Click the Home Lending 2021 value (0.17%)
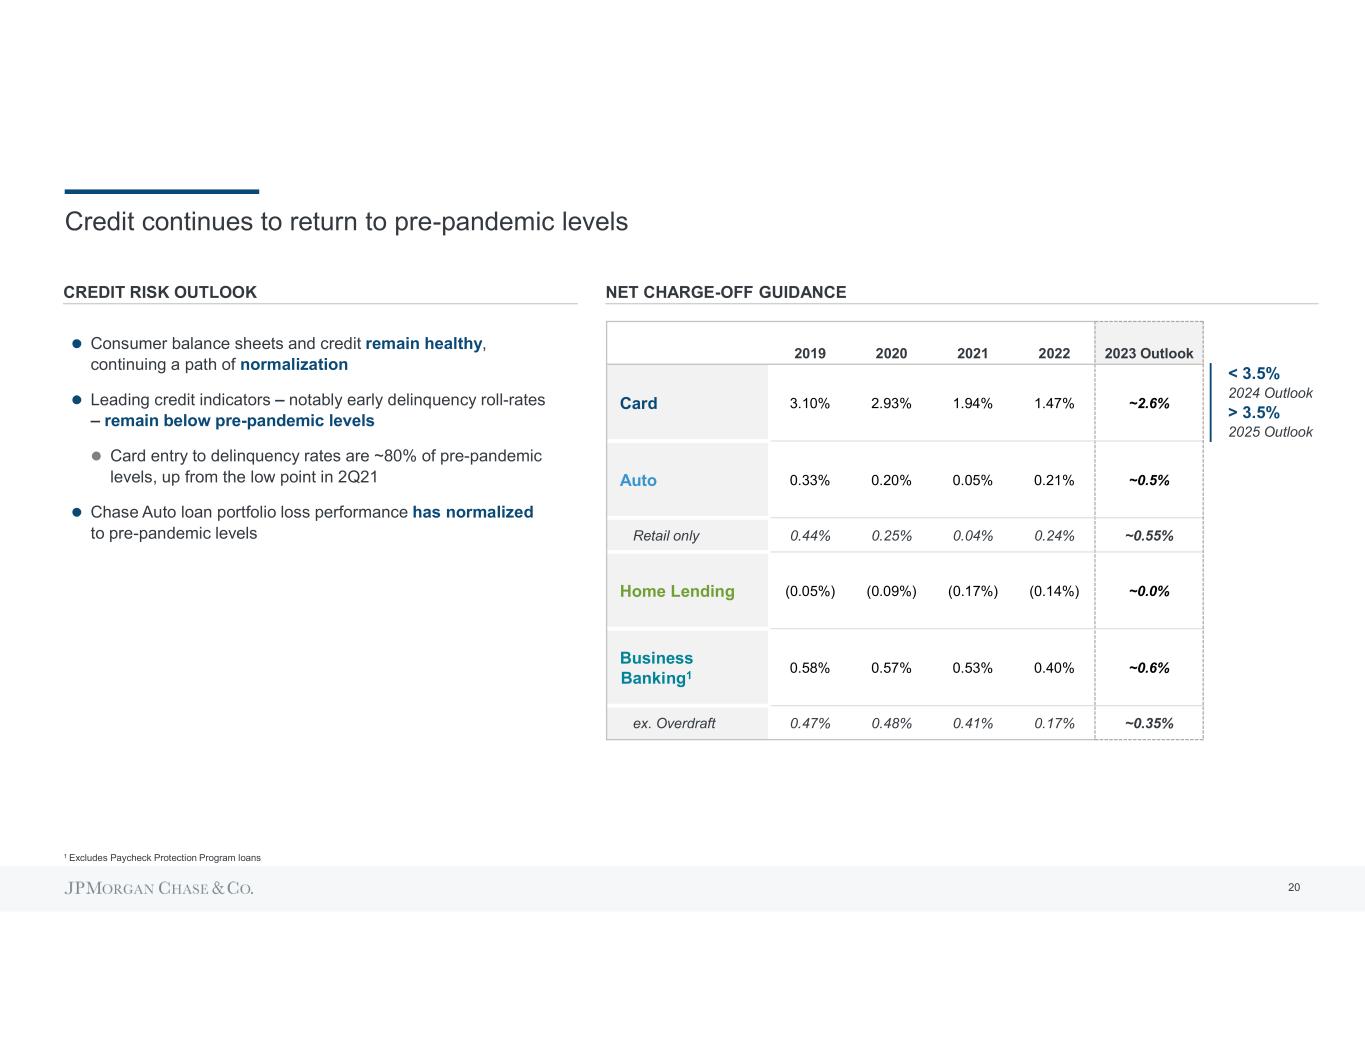1365x1055 pixels. [x=973, y=591]
